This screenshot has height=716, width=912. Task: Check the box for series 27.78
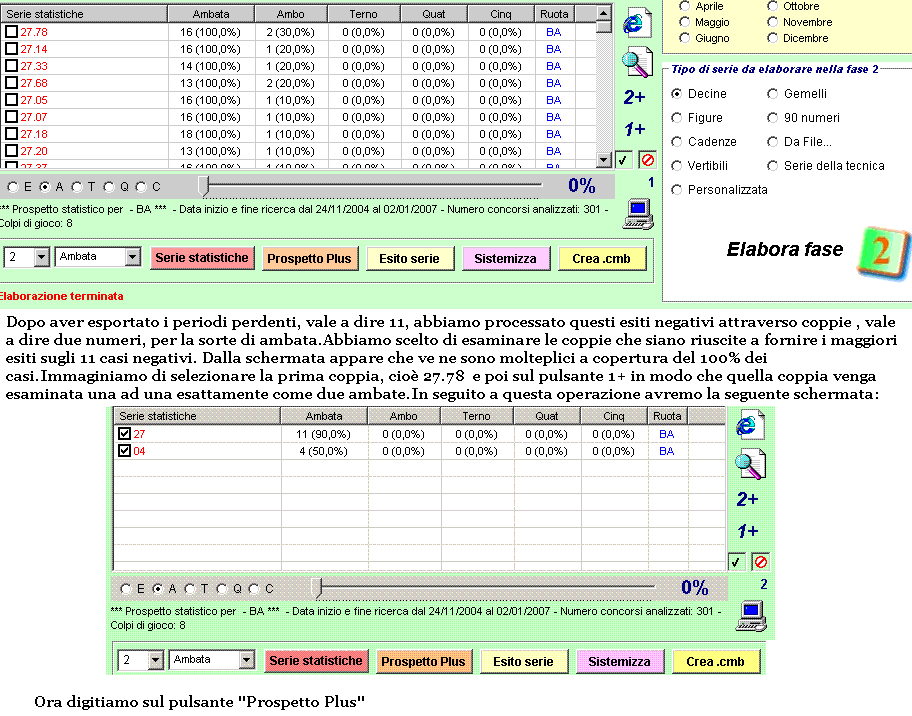coord(11,31)
